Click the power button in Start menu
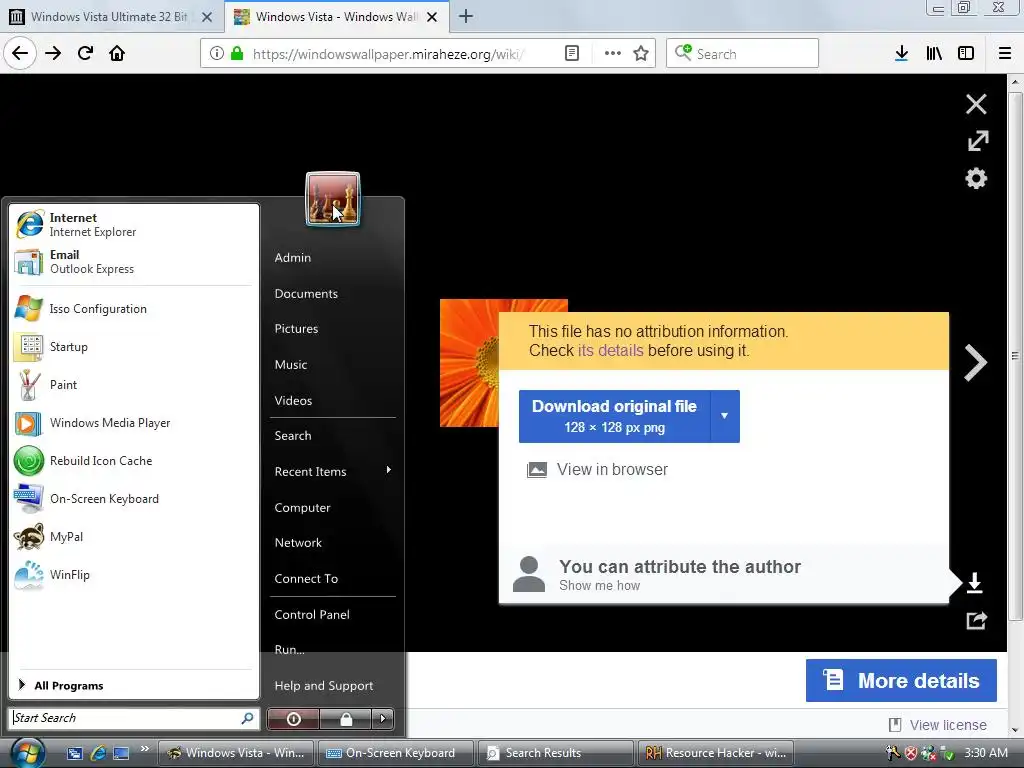1024x768 pixels. pos(293,719)
